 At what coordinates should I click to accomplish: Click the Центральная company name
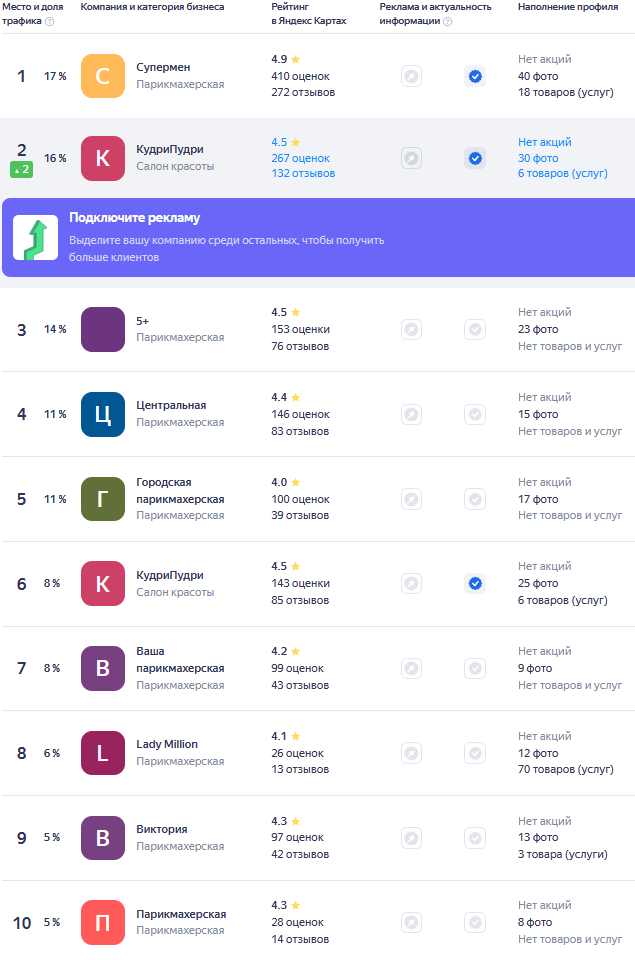pos(171,405)
